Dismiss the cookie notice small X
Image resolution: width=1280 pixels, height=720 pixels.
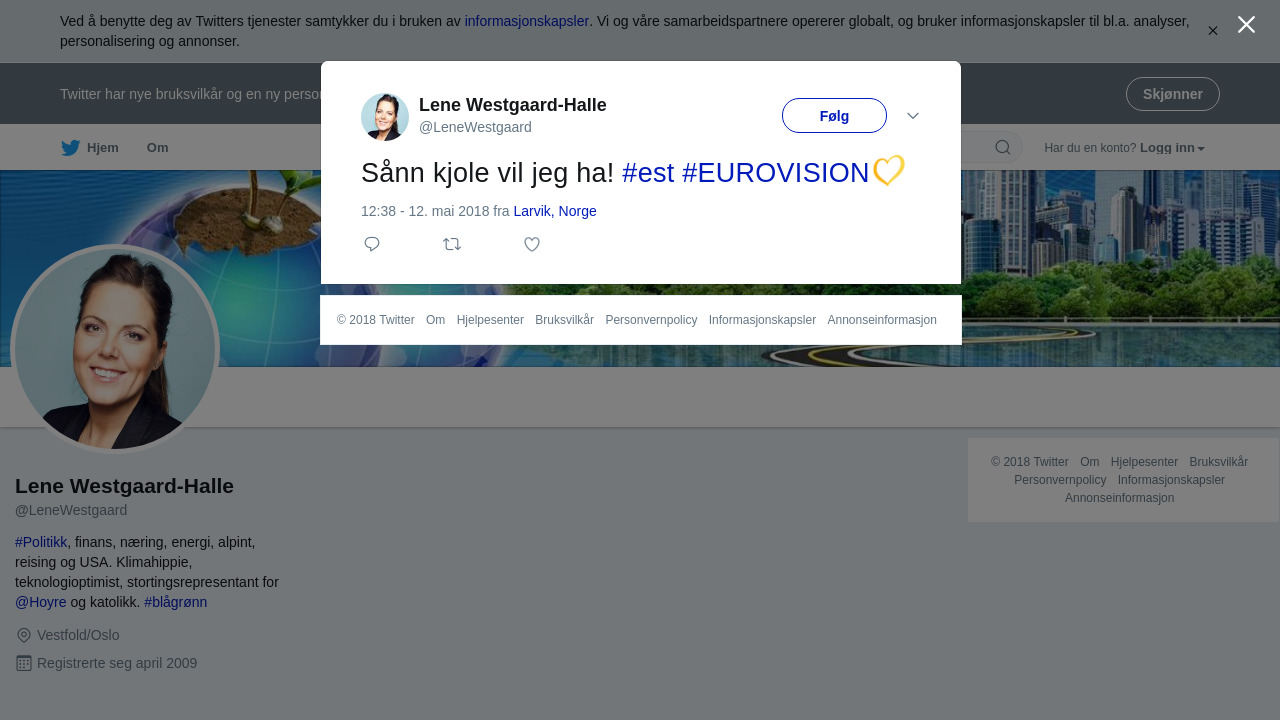[x=1213, y=31]
